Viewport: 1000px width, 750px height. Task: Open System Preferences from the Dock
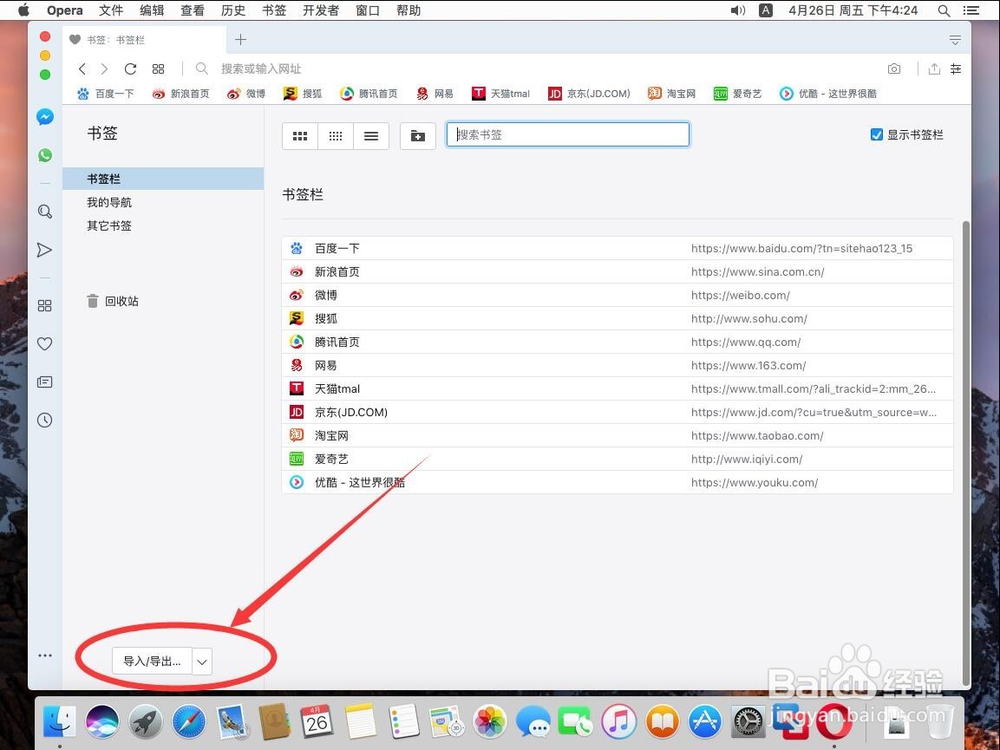(747, 722)
